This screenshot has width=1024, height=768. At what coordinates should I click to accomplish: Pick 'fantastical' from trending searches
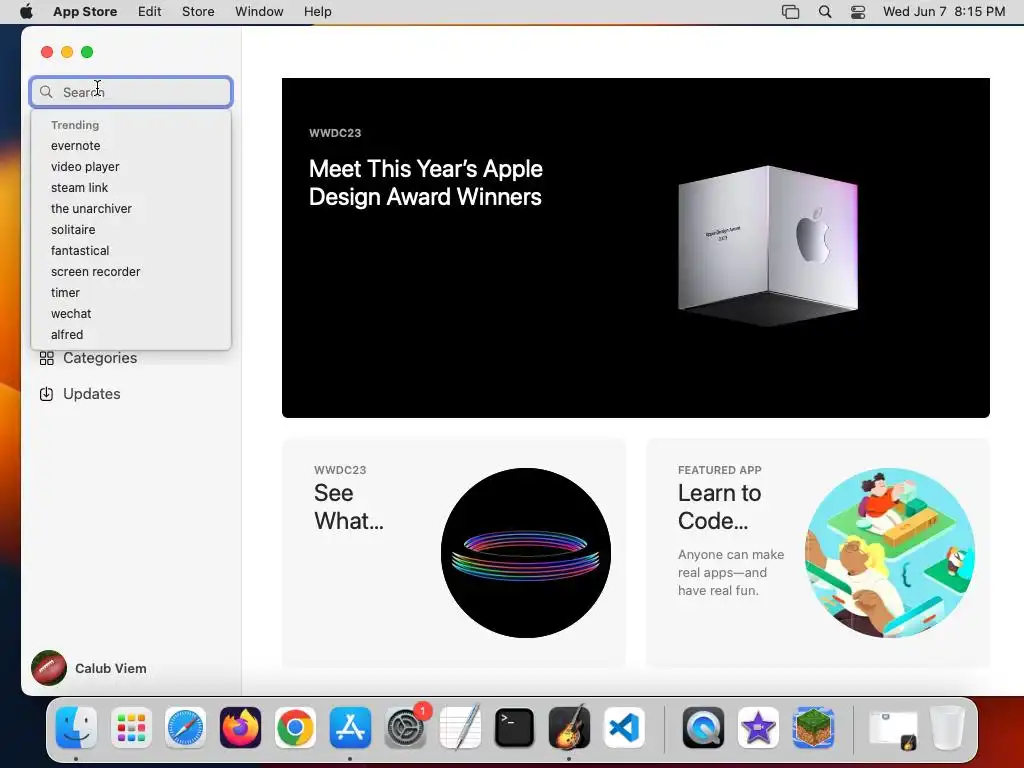click(80, 250)
